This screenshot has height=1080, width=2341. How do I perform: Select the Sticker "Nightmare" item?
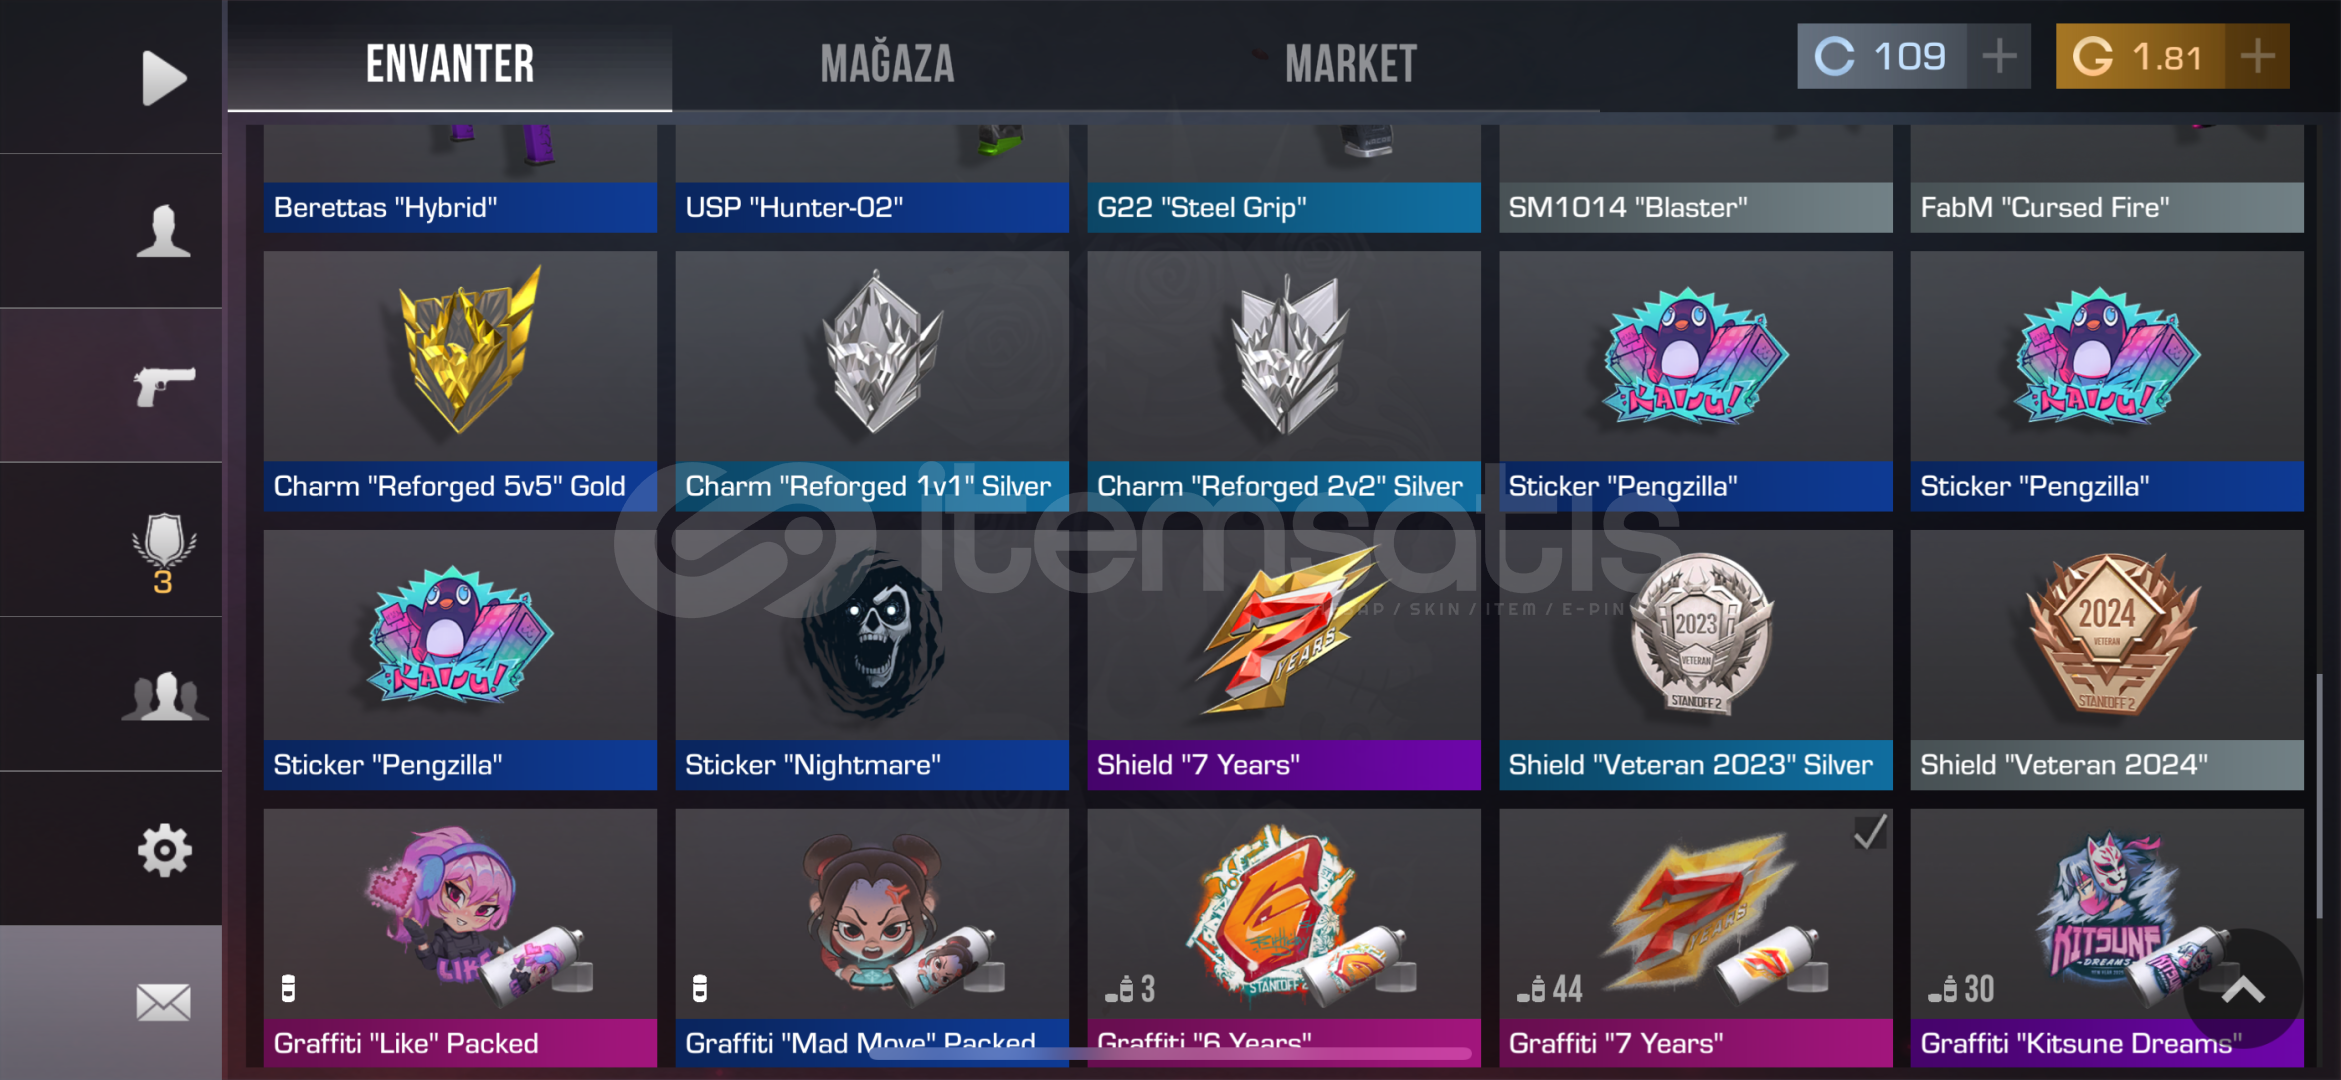tap(872, 660)
